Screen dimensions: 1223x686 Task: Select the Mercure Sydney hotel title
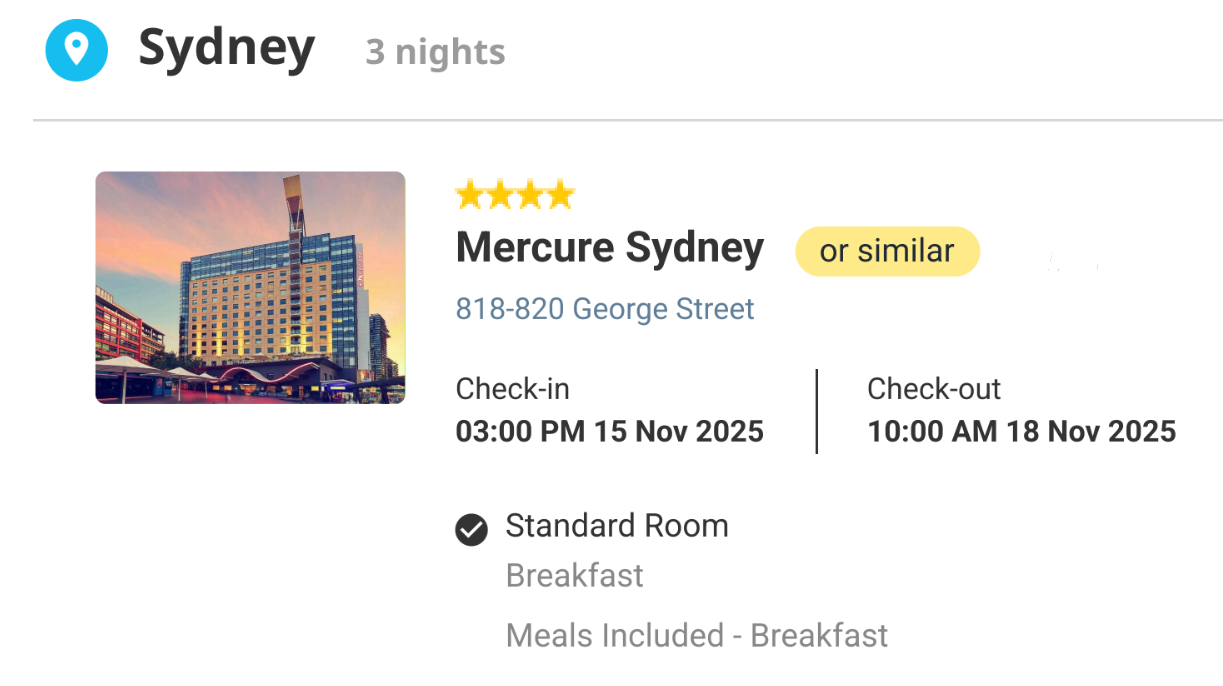610,248
